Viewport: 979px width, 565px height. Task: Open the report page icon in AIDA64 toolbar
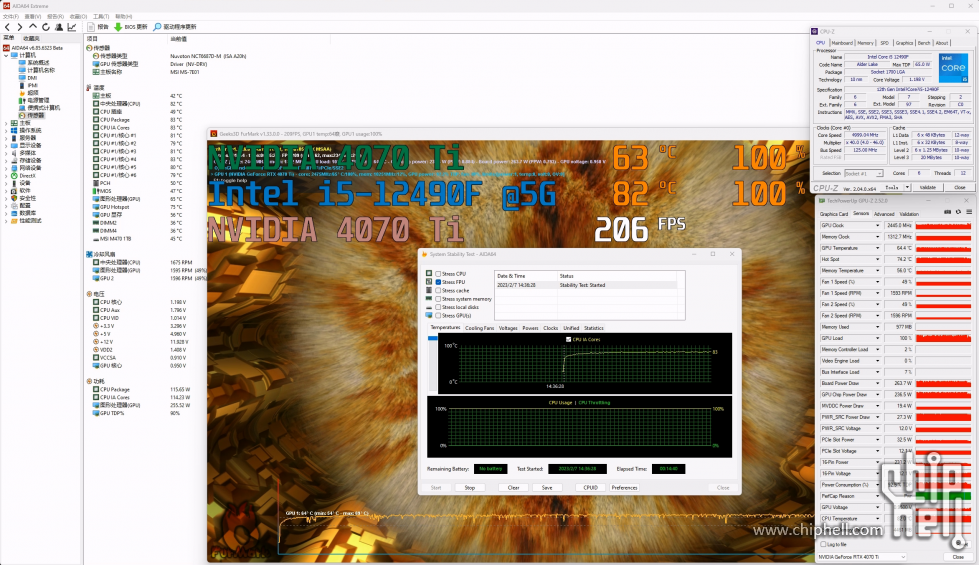click(x=91, y=27)
